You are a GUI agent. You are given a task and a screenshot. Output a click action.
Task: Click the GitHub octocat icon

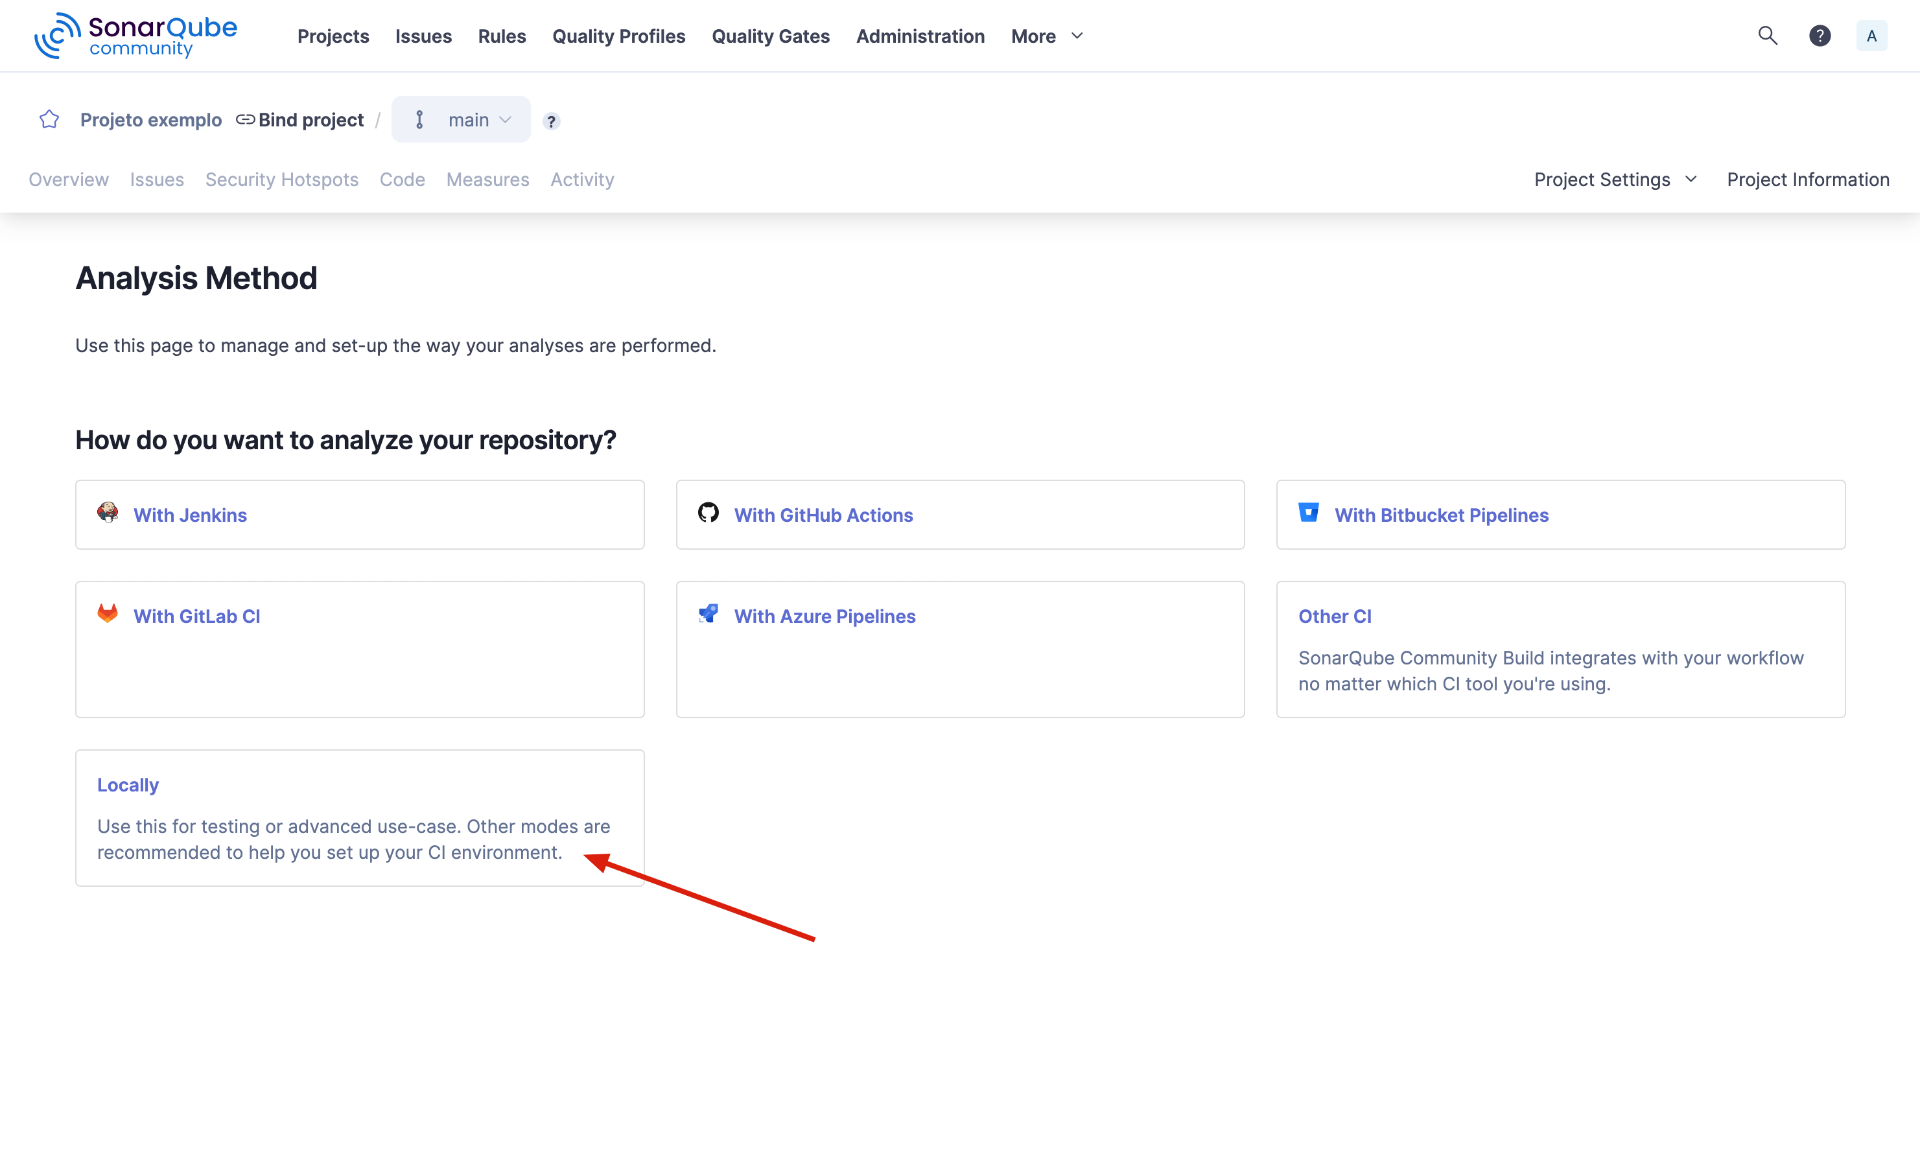click(x=708, y=513)
